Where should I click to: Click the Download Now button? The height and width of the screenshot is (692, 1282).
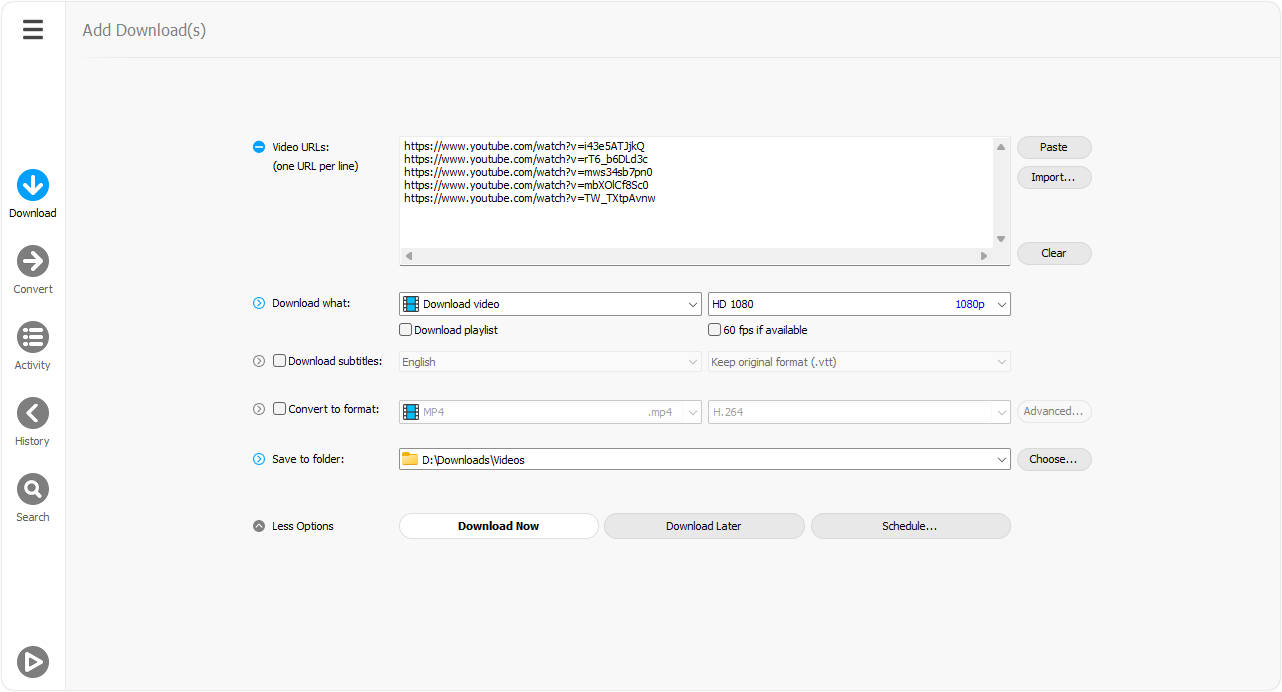coord(498,525)
